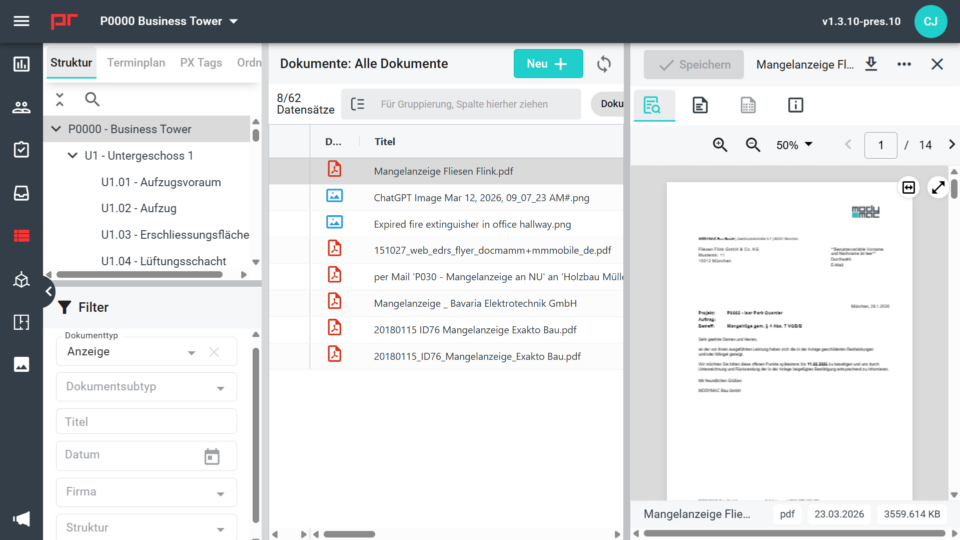Image resolution: width=960 pixels, height=540 pixels.
Task: Click the Titel filter input field
Action: click(x=146, y=421)
